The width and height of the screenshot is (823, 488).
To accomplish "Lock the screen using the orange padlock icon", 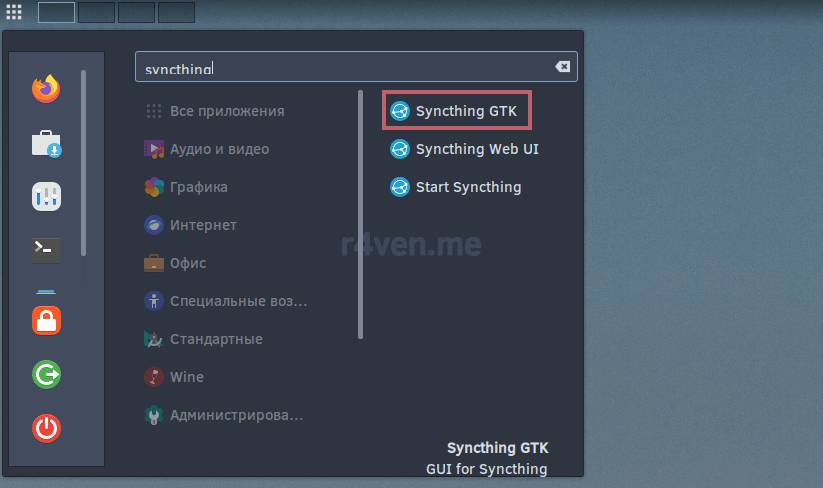I will tap(46, 320).
